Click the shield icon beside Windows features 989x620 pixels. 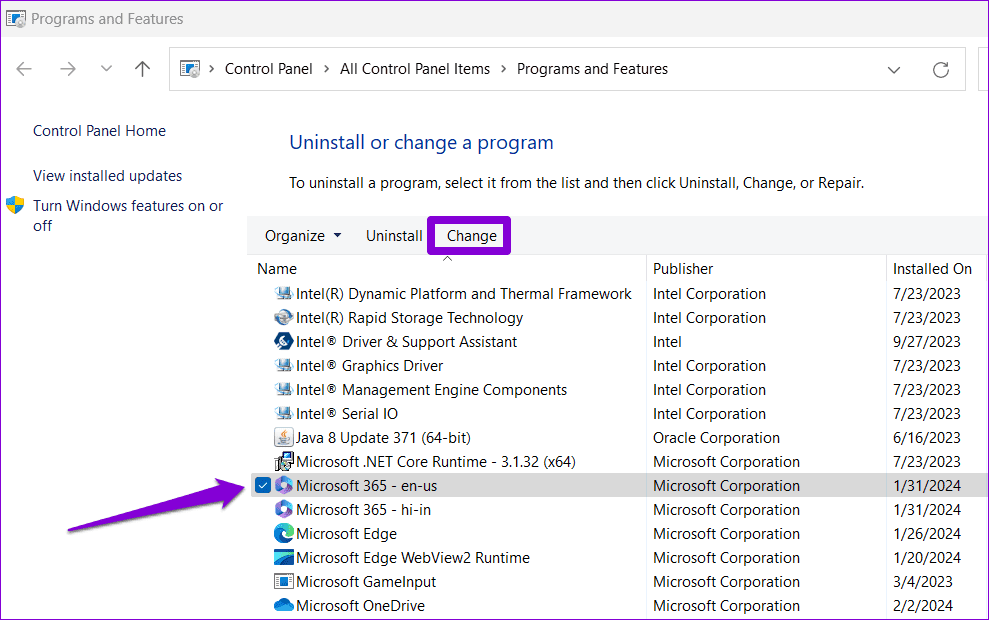[x=15, y=205]
